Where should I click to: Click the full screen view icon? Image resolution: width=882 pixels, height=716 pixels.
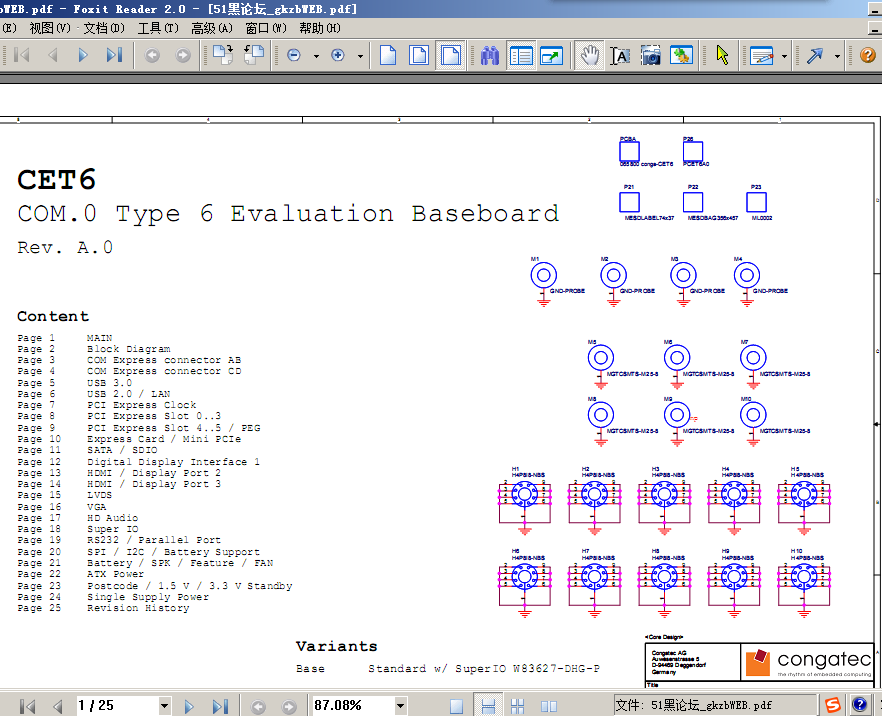[552, 55]
